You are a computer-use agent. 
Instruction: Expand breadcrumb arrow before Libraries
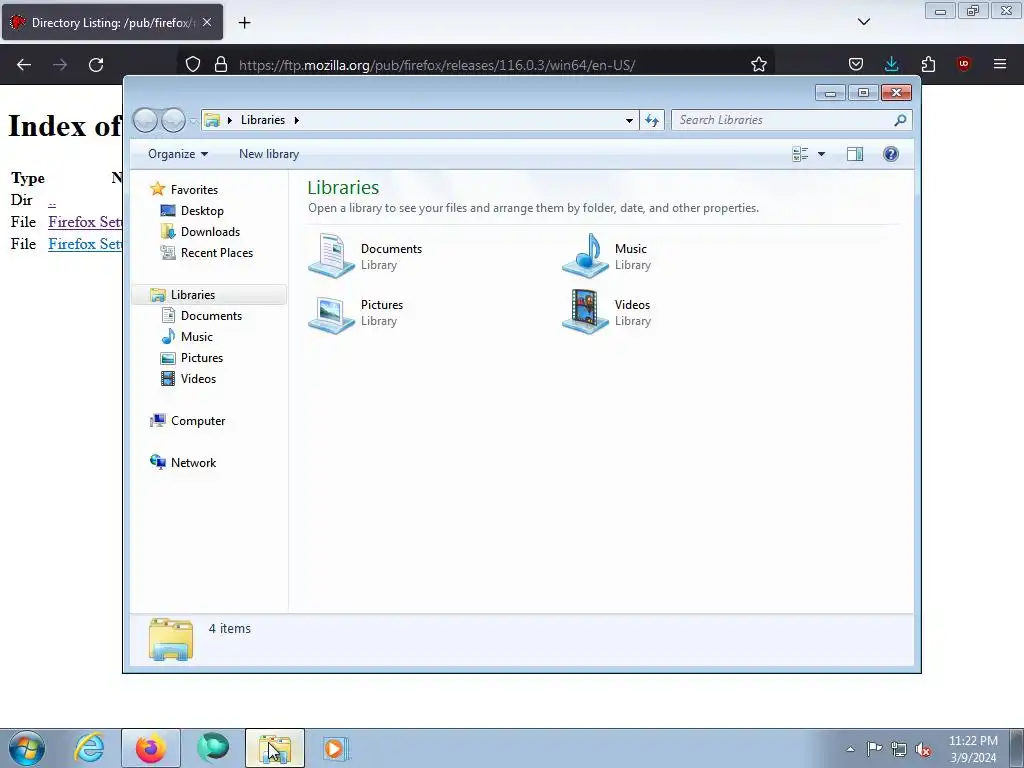pos(229,120)
